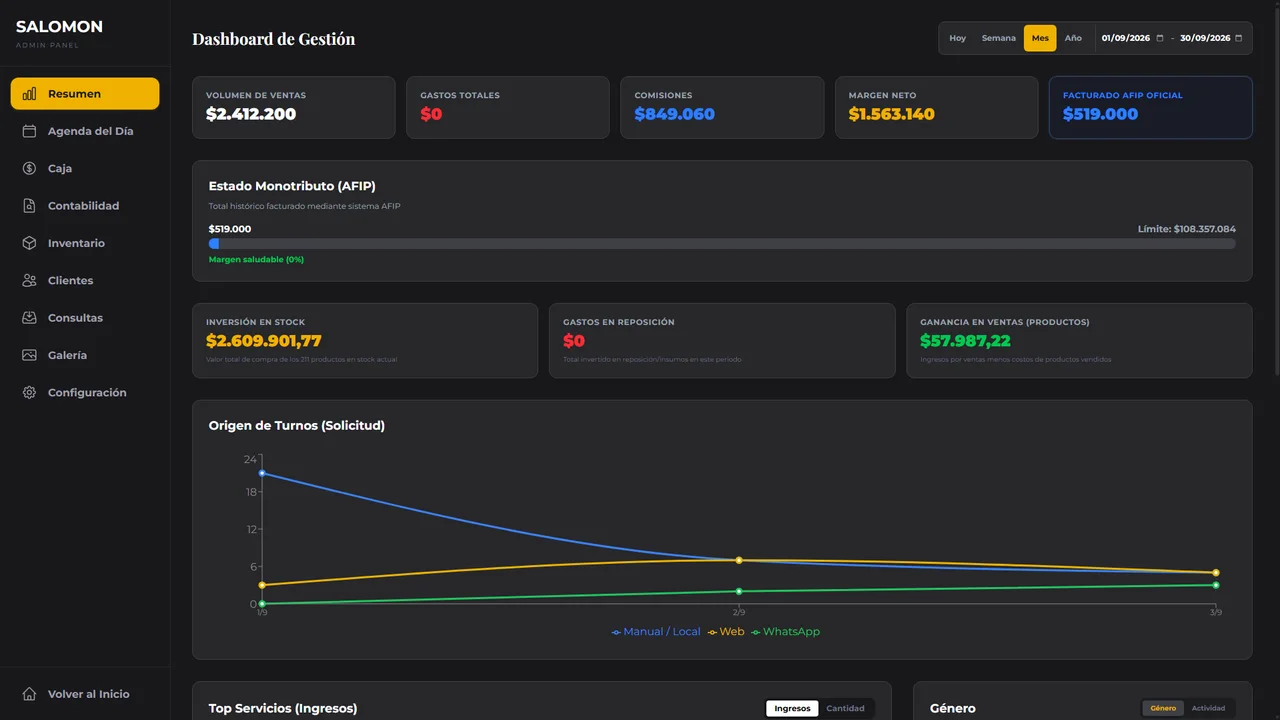The height and width of the screenshot is (720, 1280).
Task: Toggle Web series in chart legend
Action: [726, 632]
